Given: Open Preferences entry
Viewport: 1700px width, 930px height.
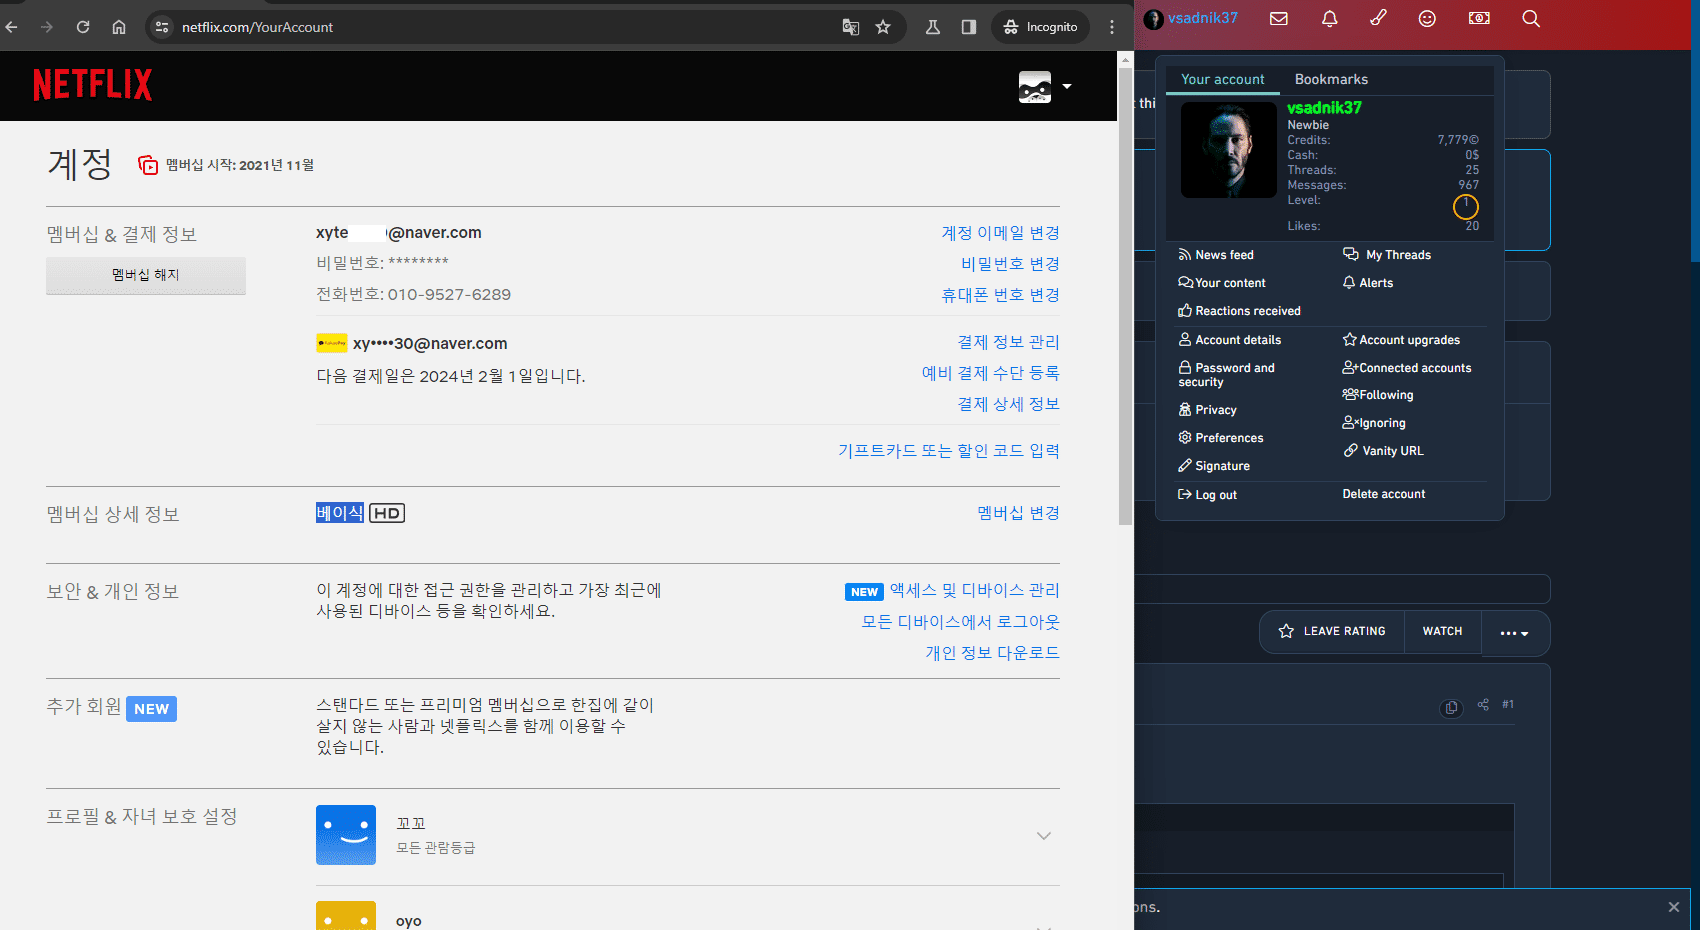Looking at the screenshot, I should pos(1221,438).
